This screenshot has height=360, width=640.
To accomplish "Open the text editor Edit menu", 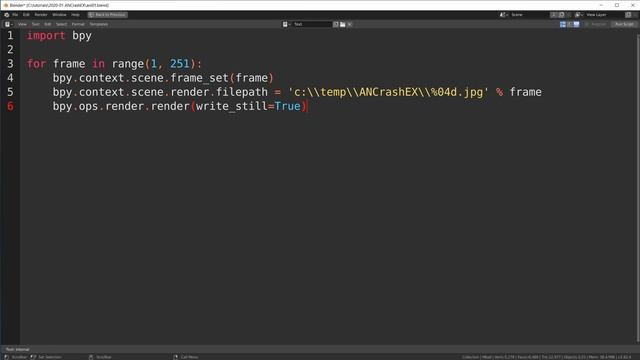I will pos(48,24).
